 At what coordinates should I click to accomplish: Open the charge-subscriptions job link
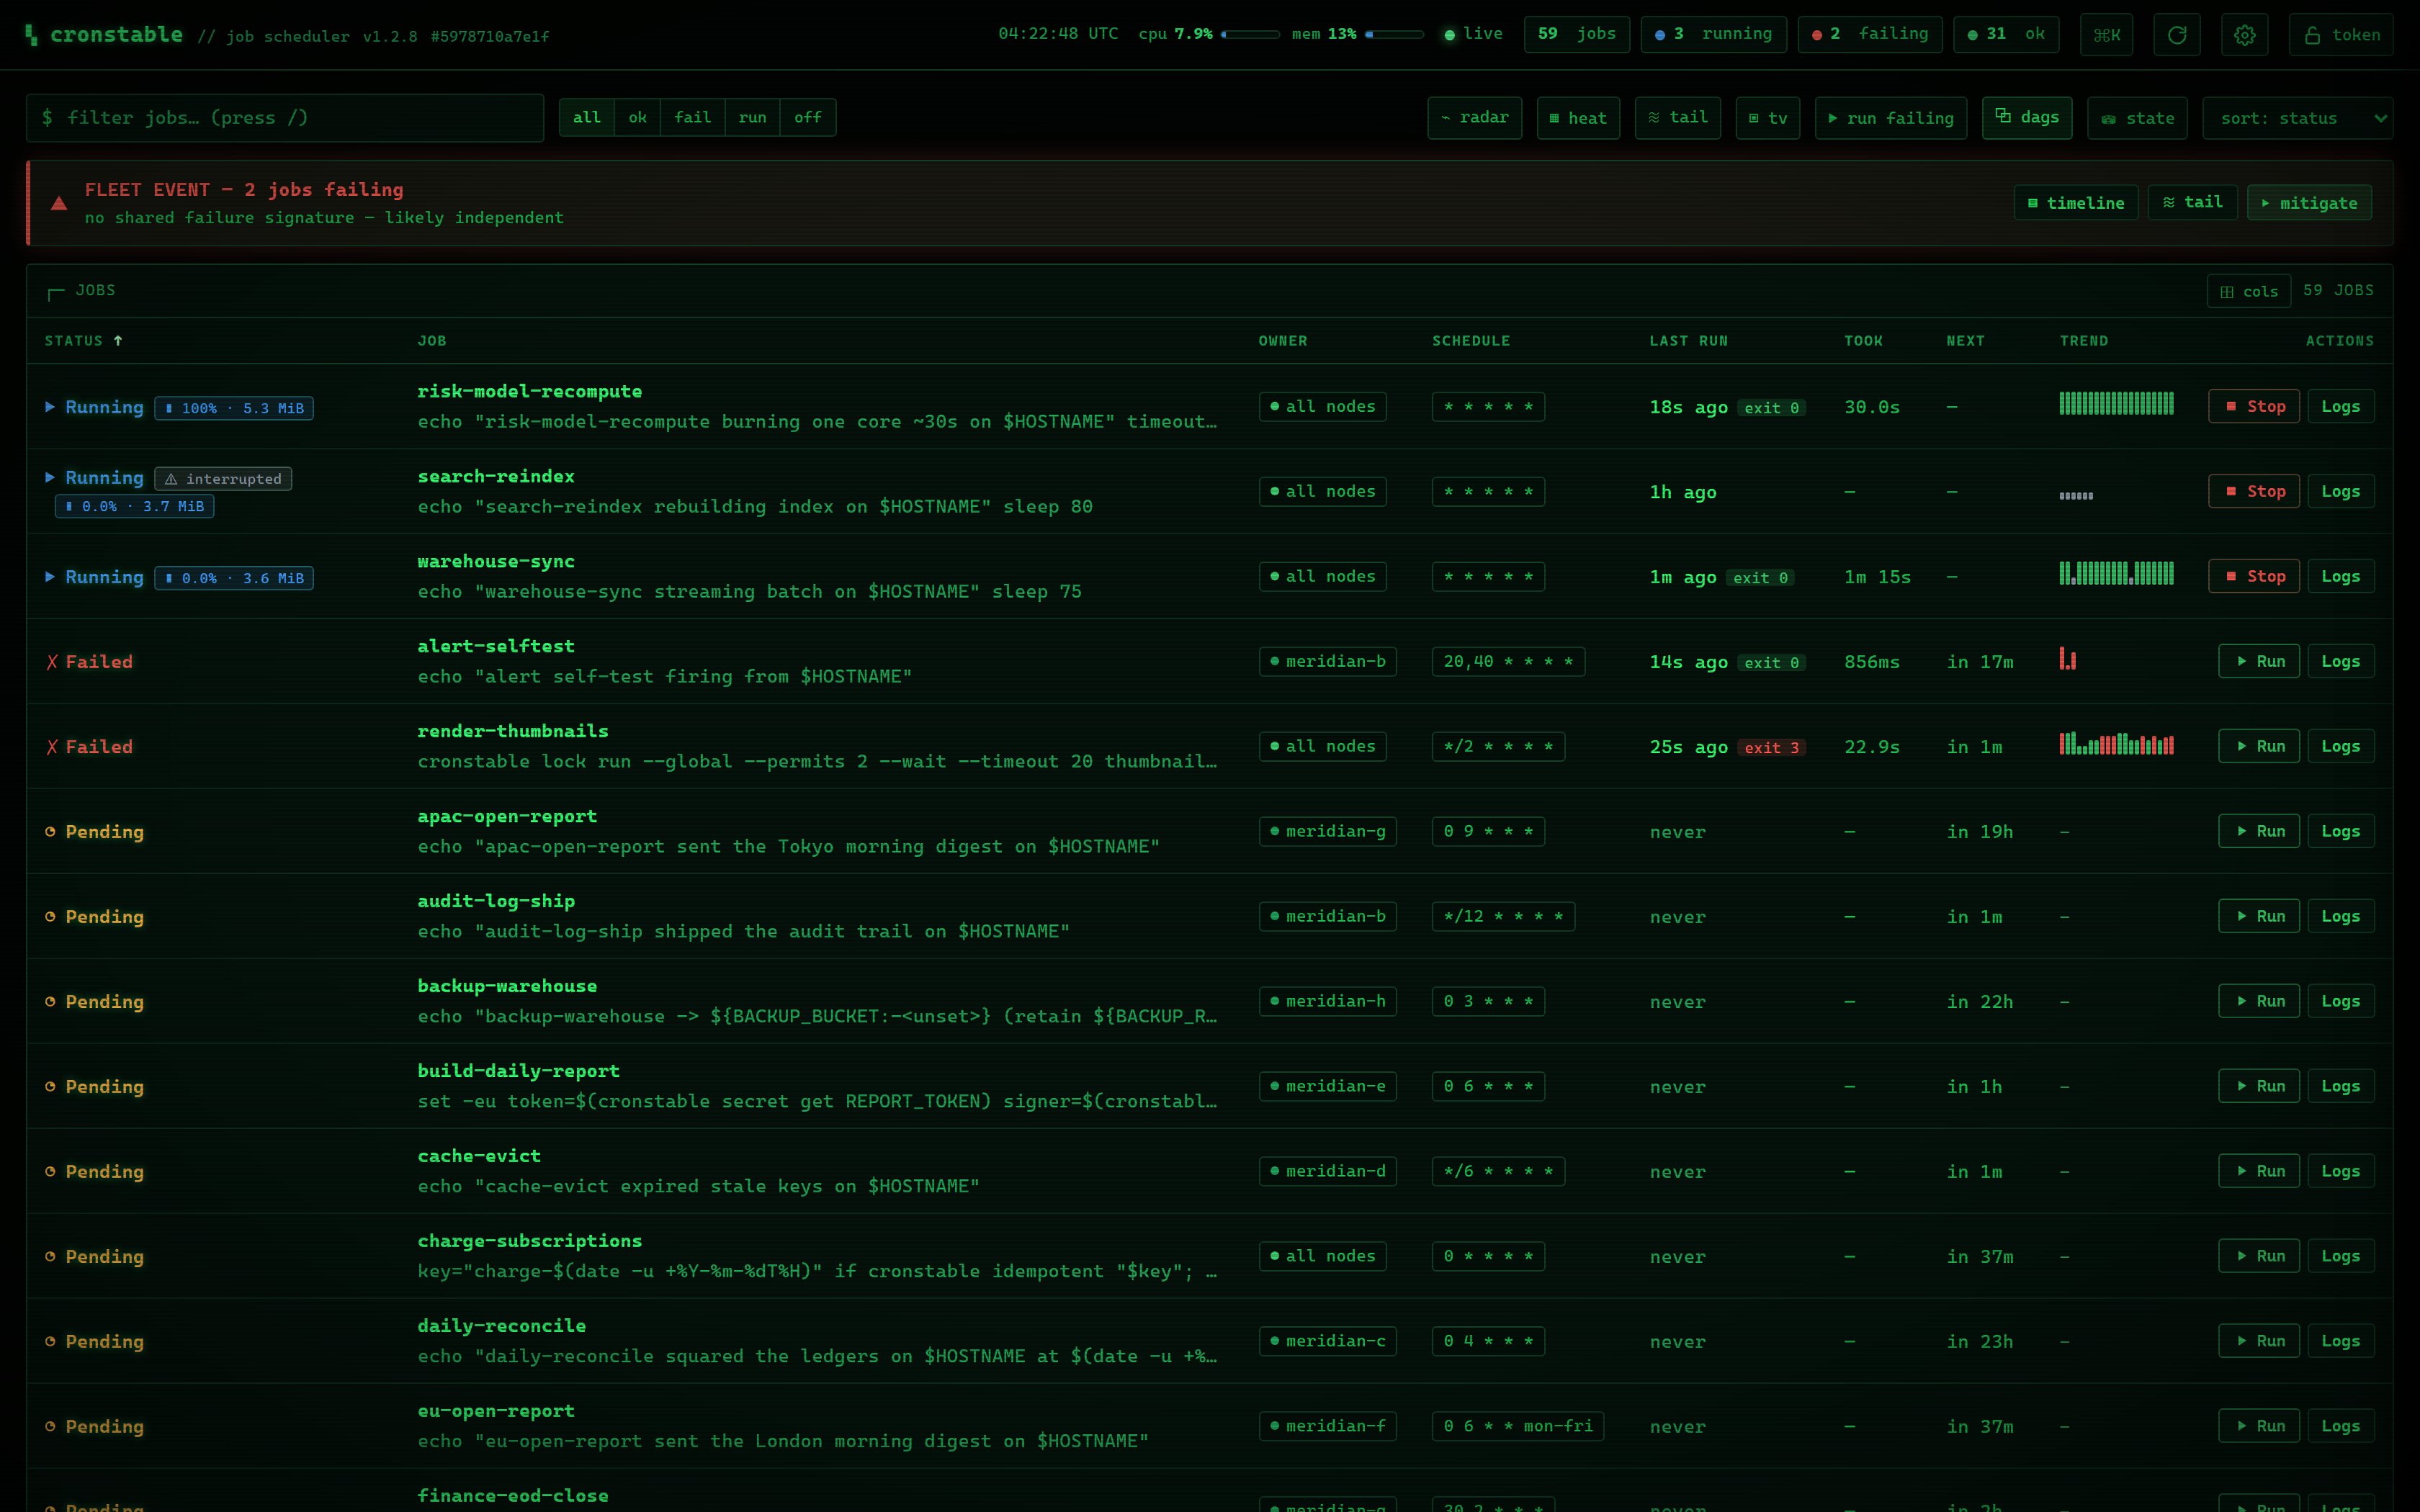530,1241
